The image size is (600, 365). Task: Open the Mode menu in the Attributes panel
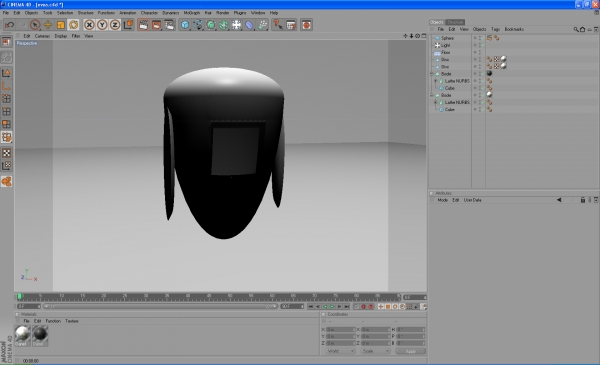click(442, 200)
